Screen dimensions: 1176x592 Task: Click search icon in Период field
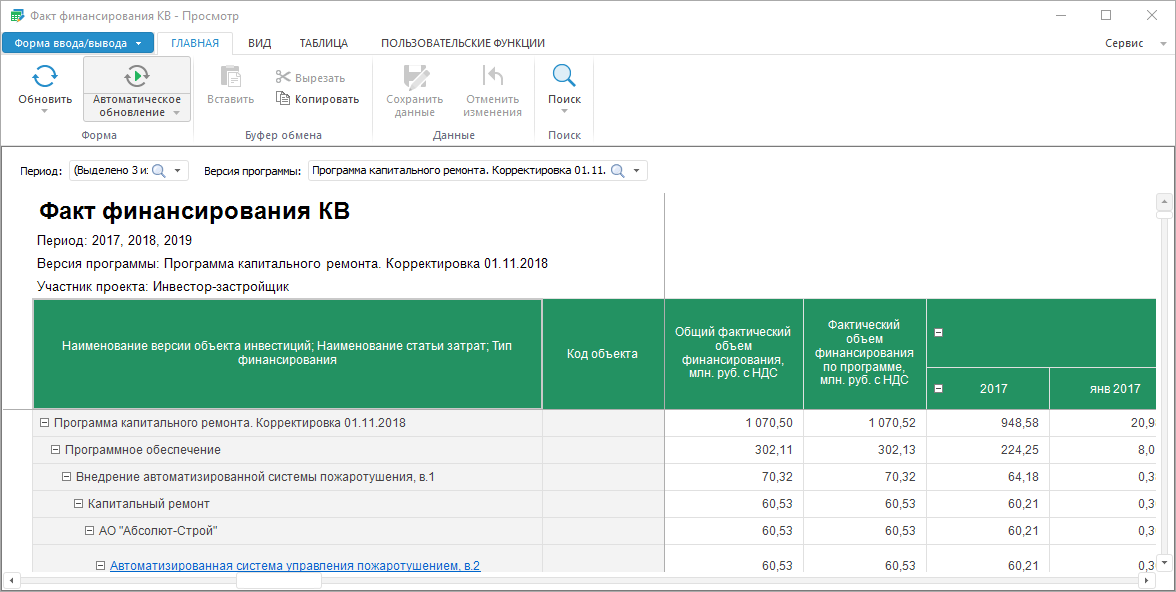point(159,171)
